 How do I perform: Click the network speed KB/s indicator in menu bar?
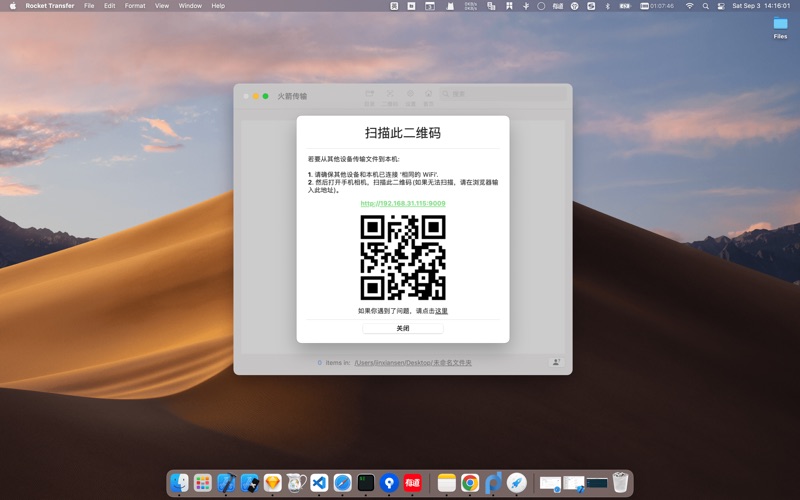470,6
